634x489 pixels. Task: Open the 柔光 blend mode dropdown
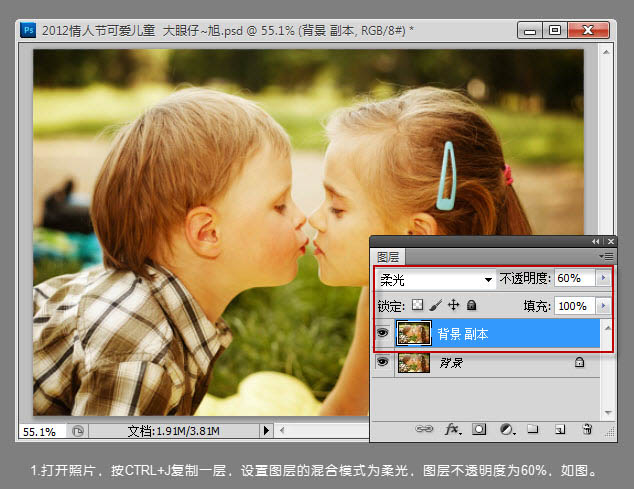[436, 278]
